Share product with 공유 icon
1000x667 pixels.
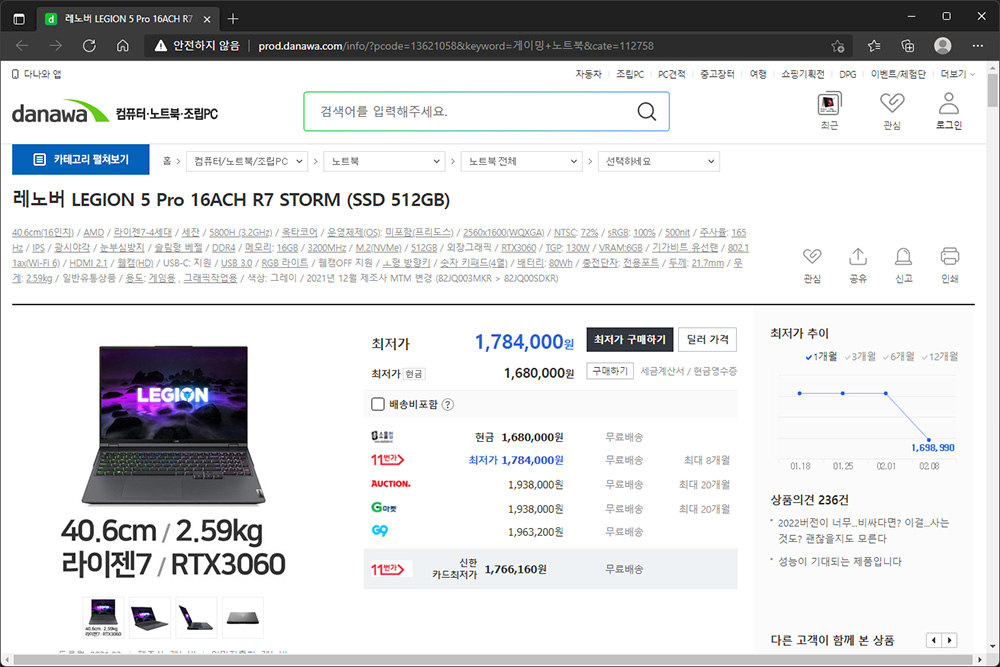[858, 256]
